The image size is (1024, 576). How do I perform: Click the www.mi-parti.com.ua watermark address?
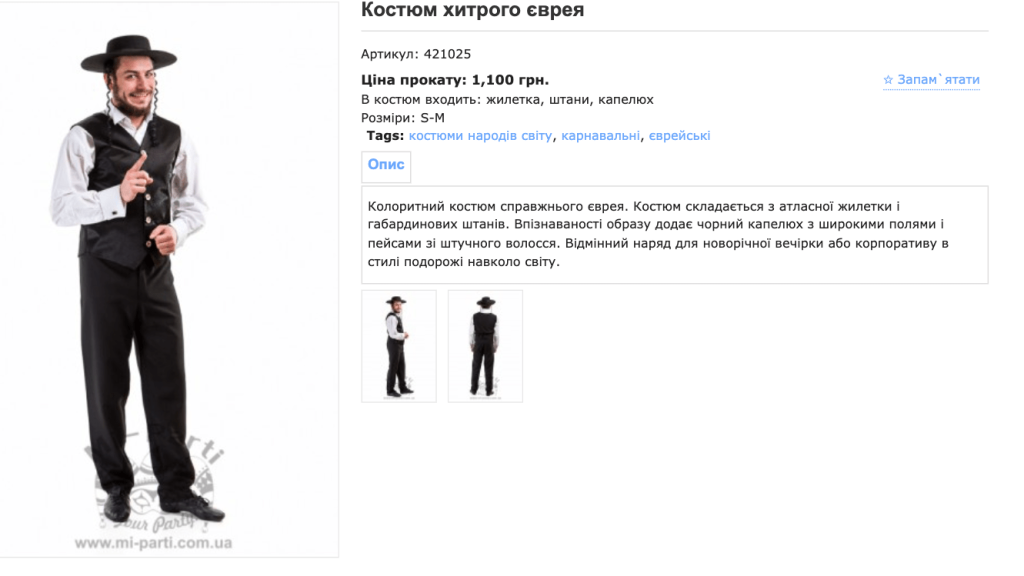[x=153, y=543]
